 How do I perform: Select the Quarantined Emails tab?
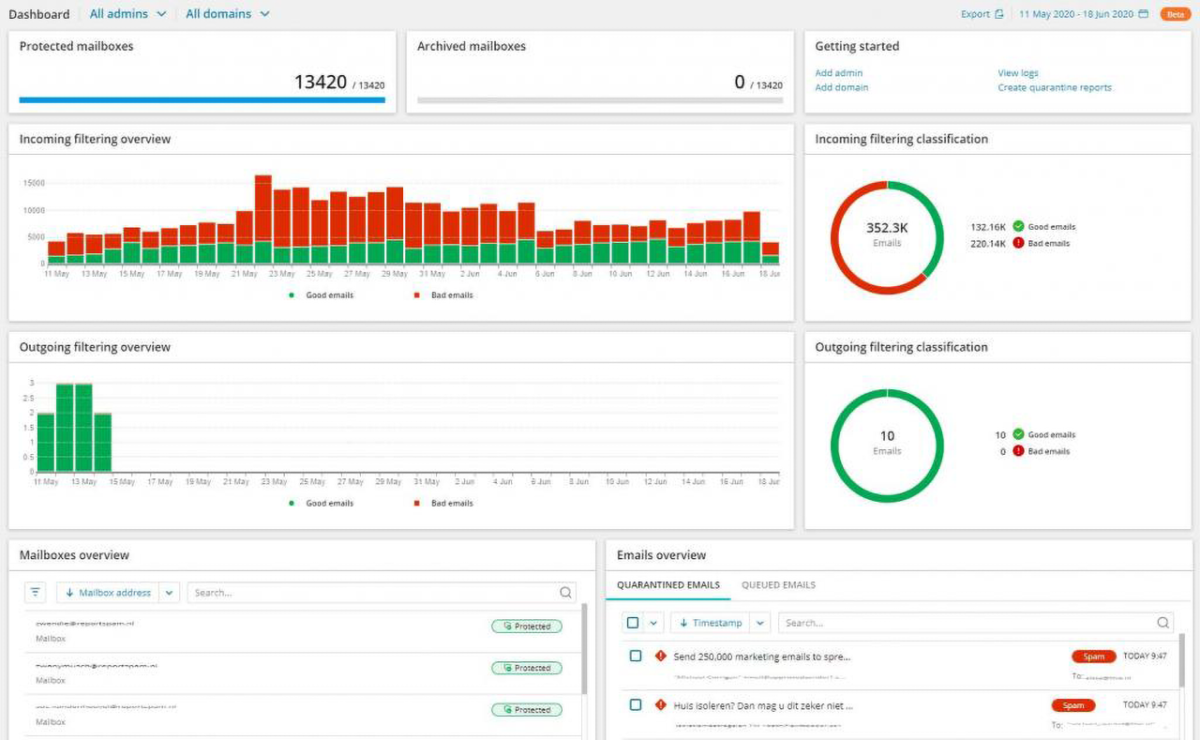[668, 585]
